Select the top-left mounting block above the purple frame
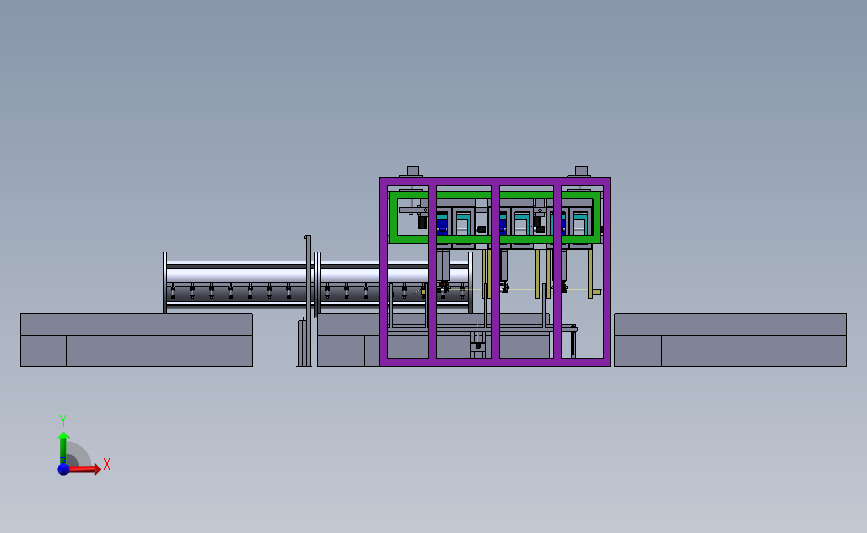 [x=412, y=171]
